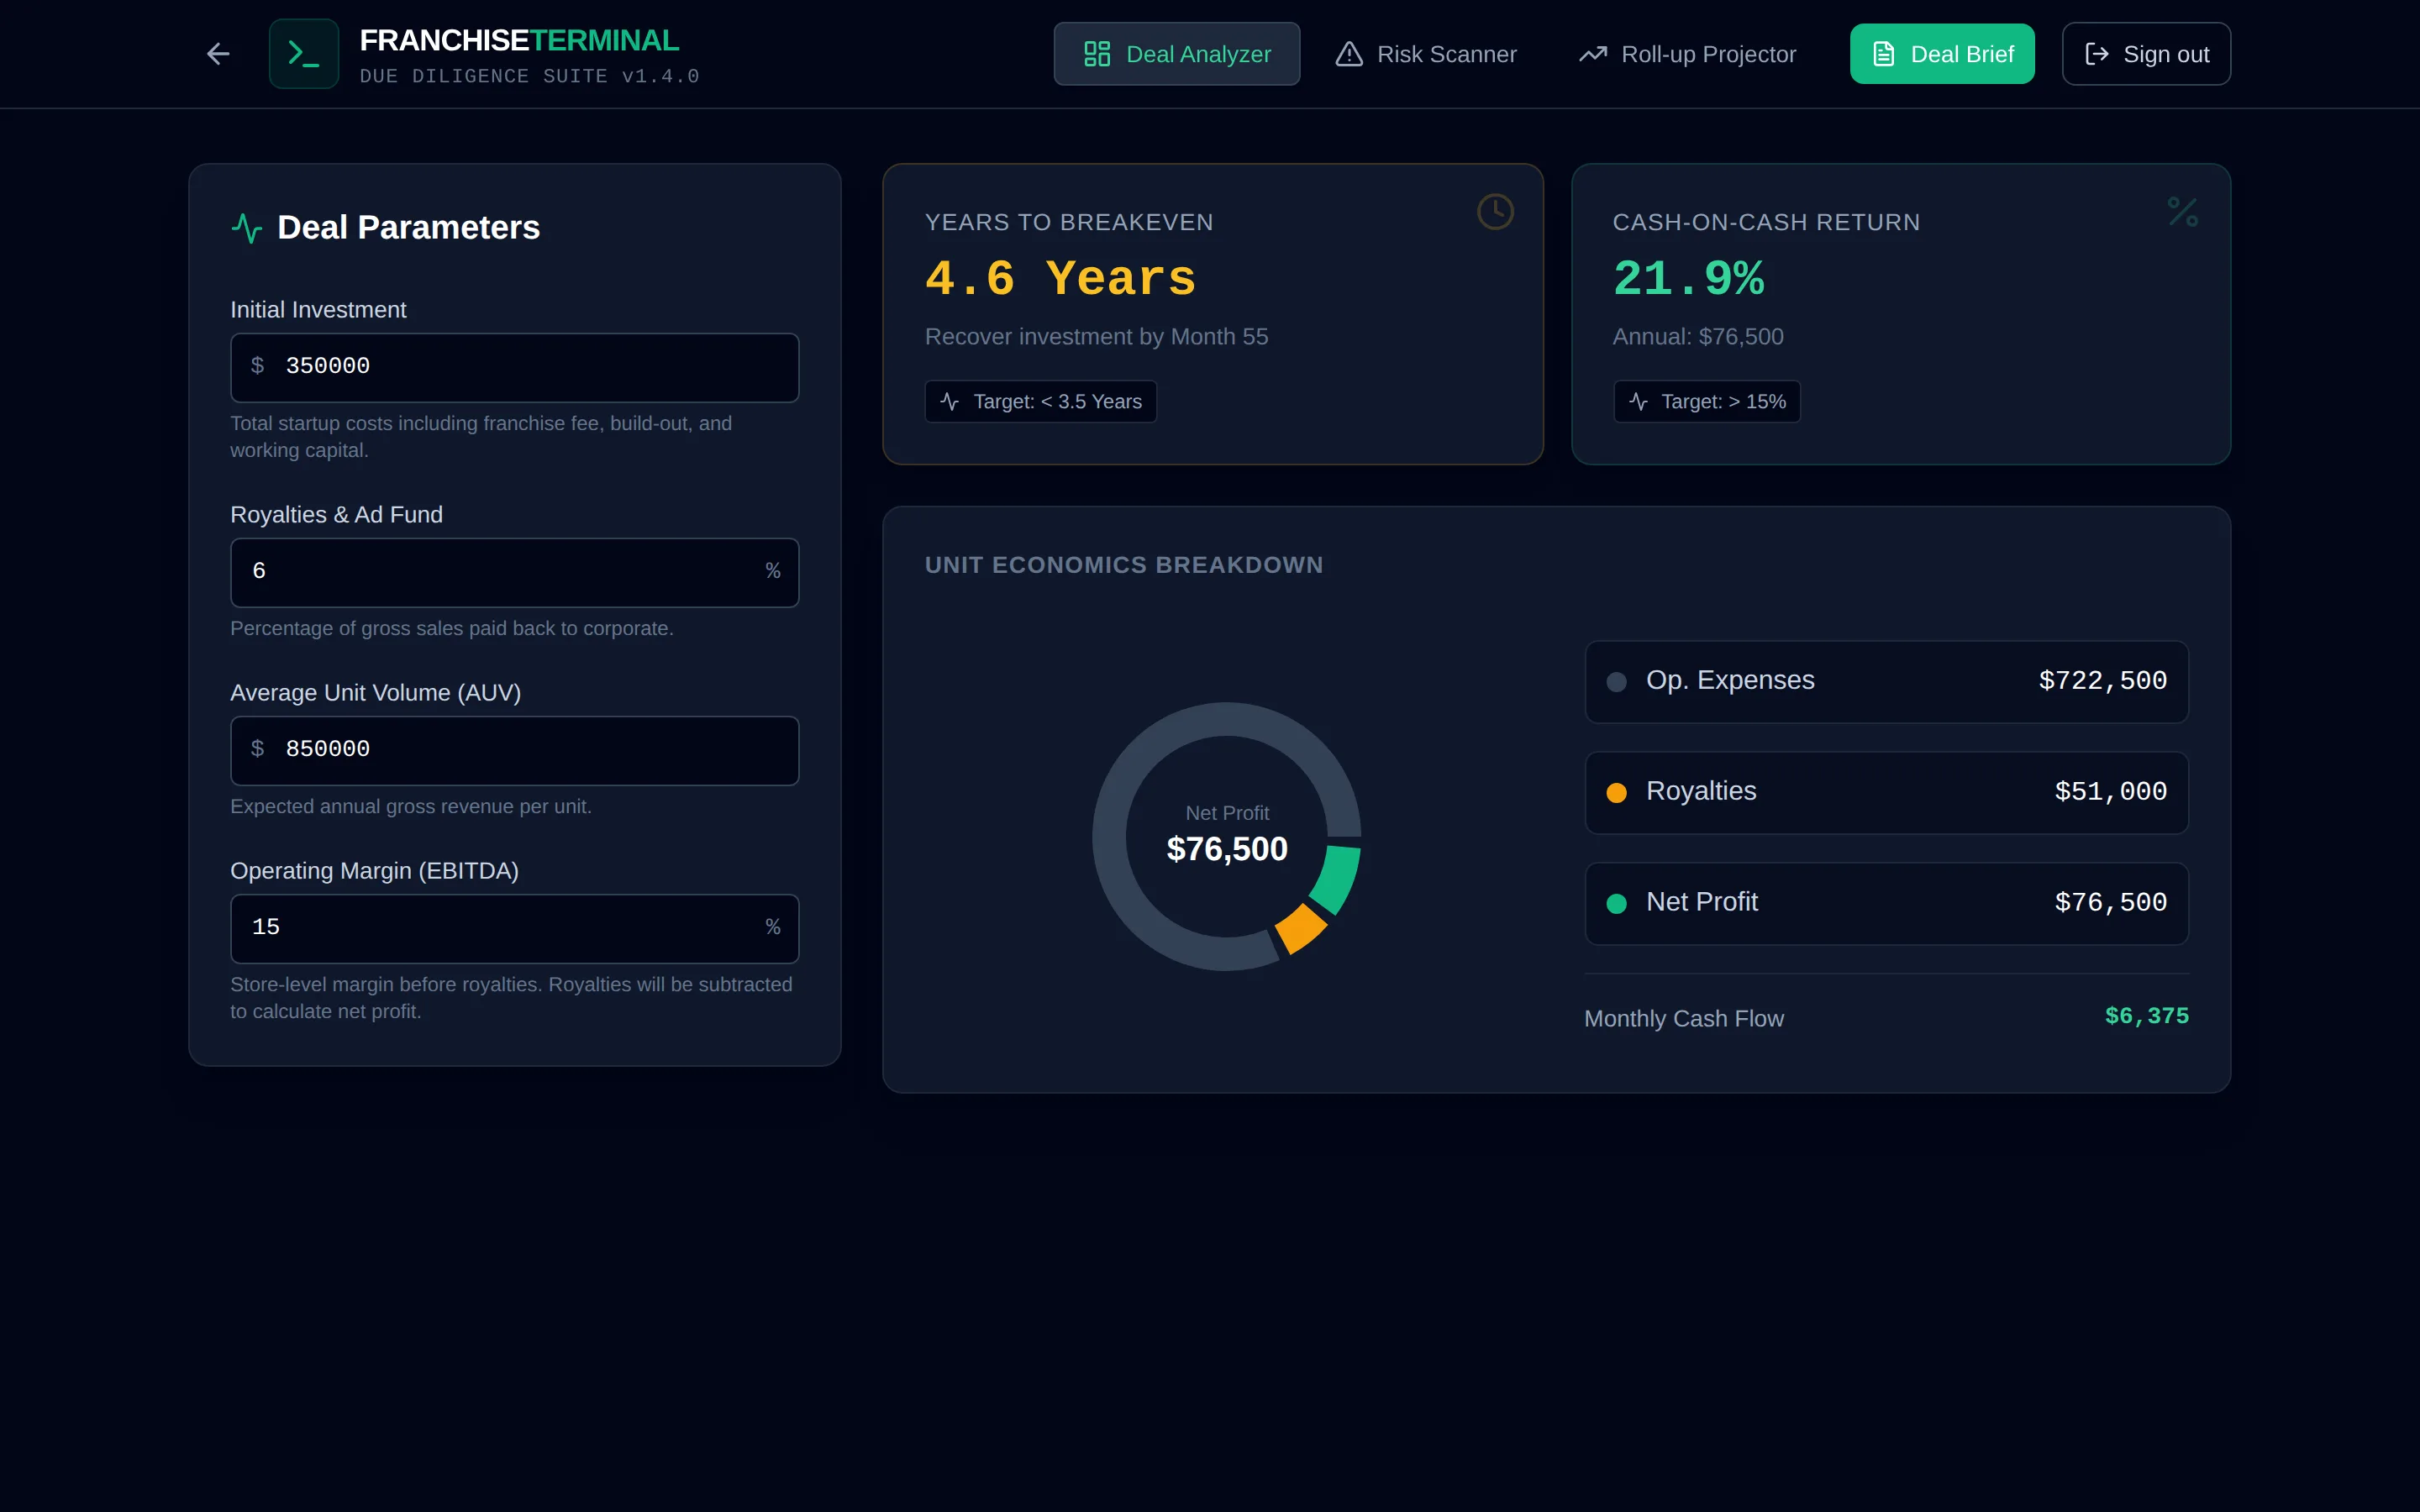Click the Target: > 15% badge
The image size is (2420, 1512).
tap(1707, 402)
